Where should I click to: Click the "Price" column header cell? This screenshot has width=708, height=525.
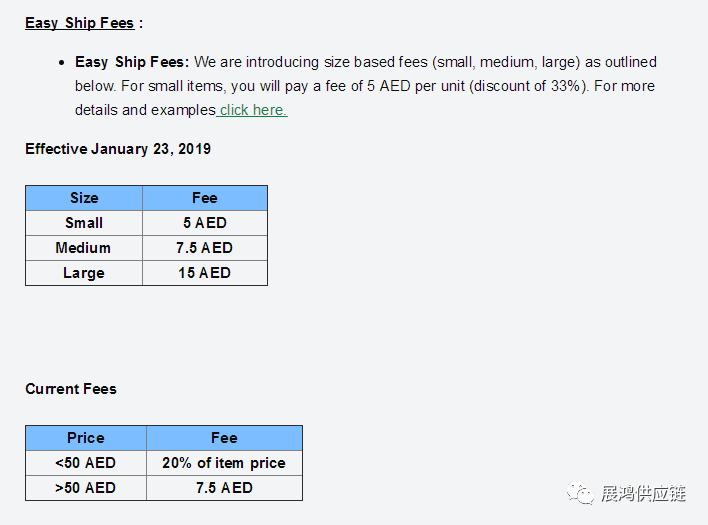coord(86,438)
